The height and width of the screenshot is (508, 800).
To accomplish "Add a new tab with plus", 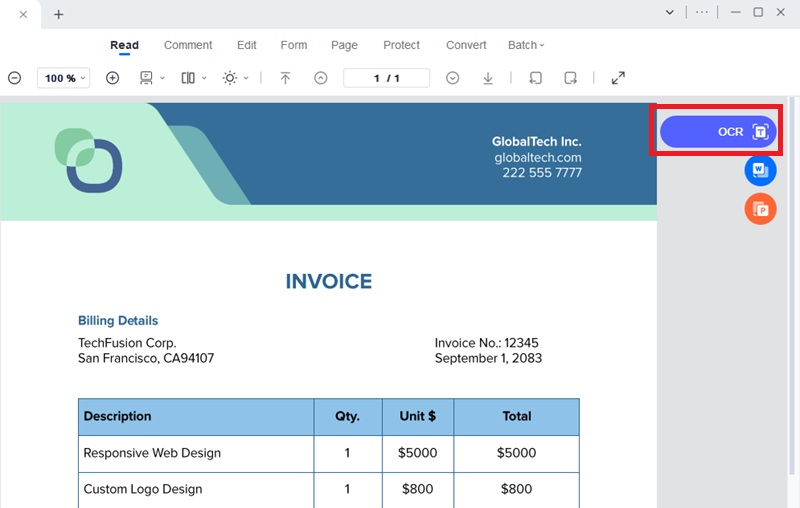I will pos(59,14).
